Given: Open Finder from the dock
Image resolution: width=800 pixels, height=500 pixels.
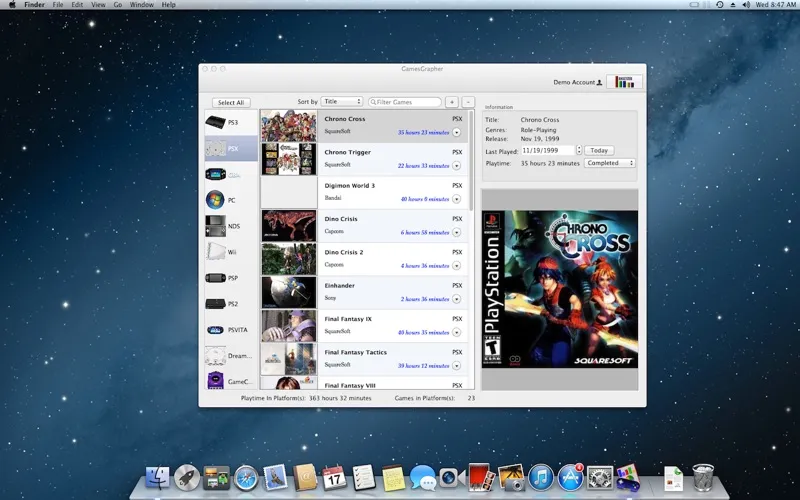Looking at the screenshot, I should 158,478.
